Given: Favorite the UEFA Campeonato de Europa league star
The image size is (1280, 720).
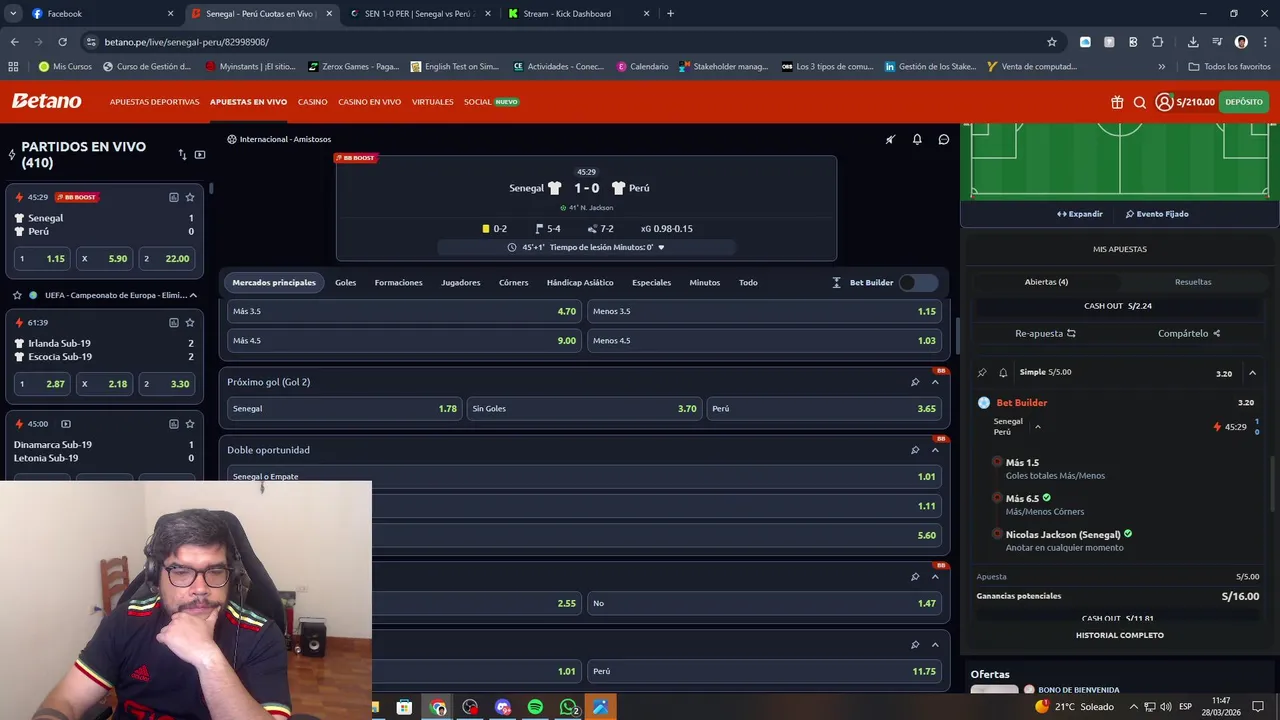Looking at the screenshot, I should click(x=17, y=295).
